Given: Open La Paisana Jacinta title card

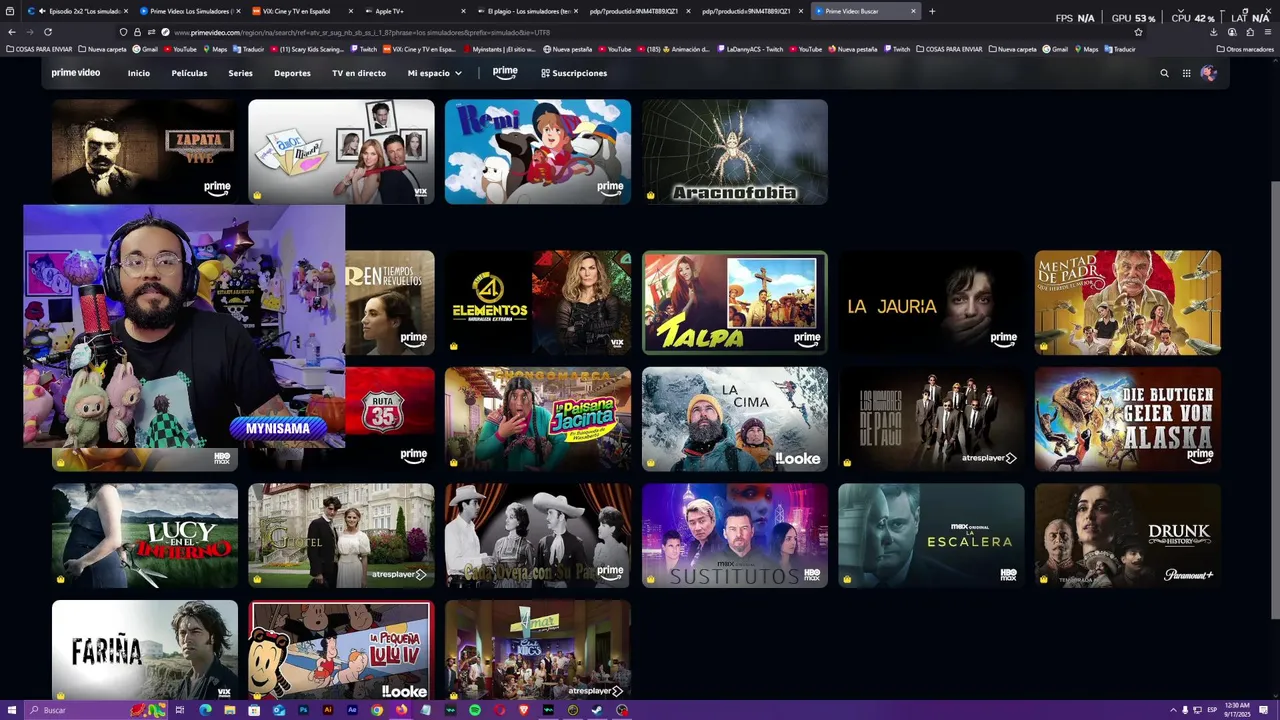Looking at the screenshot, I should (x=538, y=419).
